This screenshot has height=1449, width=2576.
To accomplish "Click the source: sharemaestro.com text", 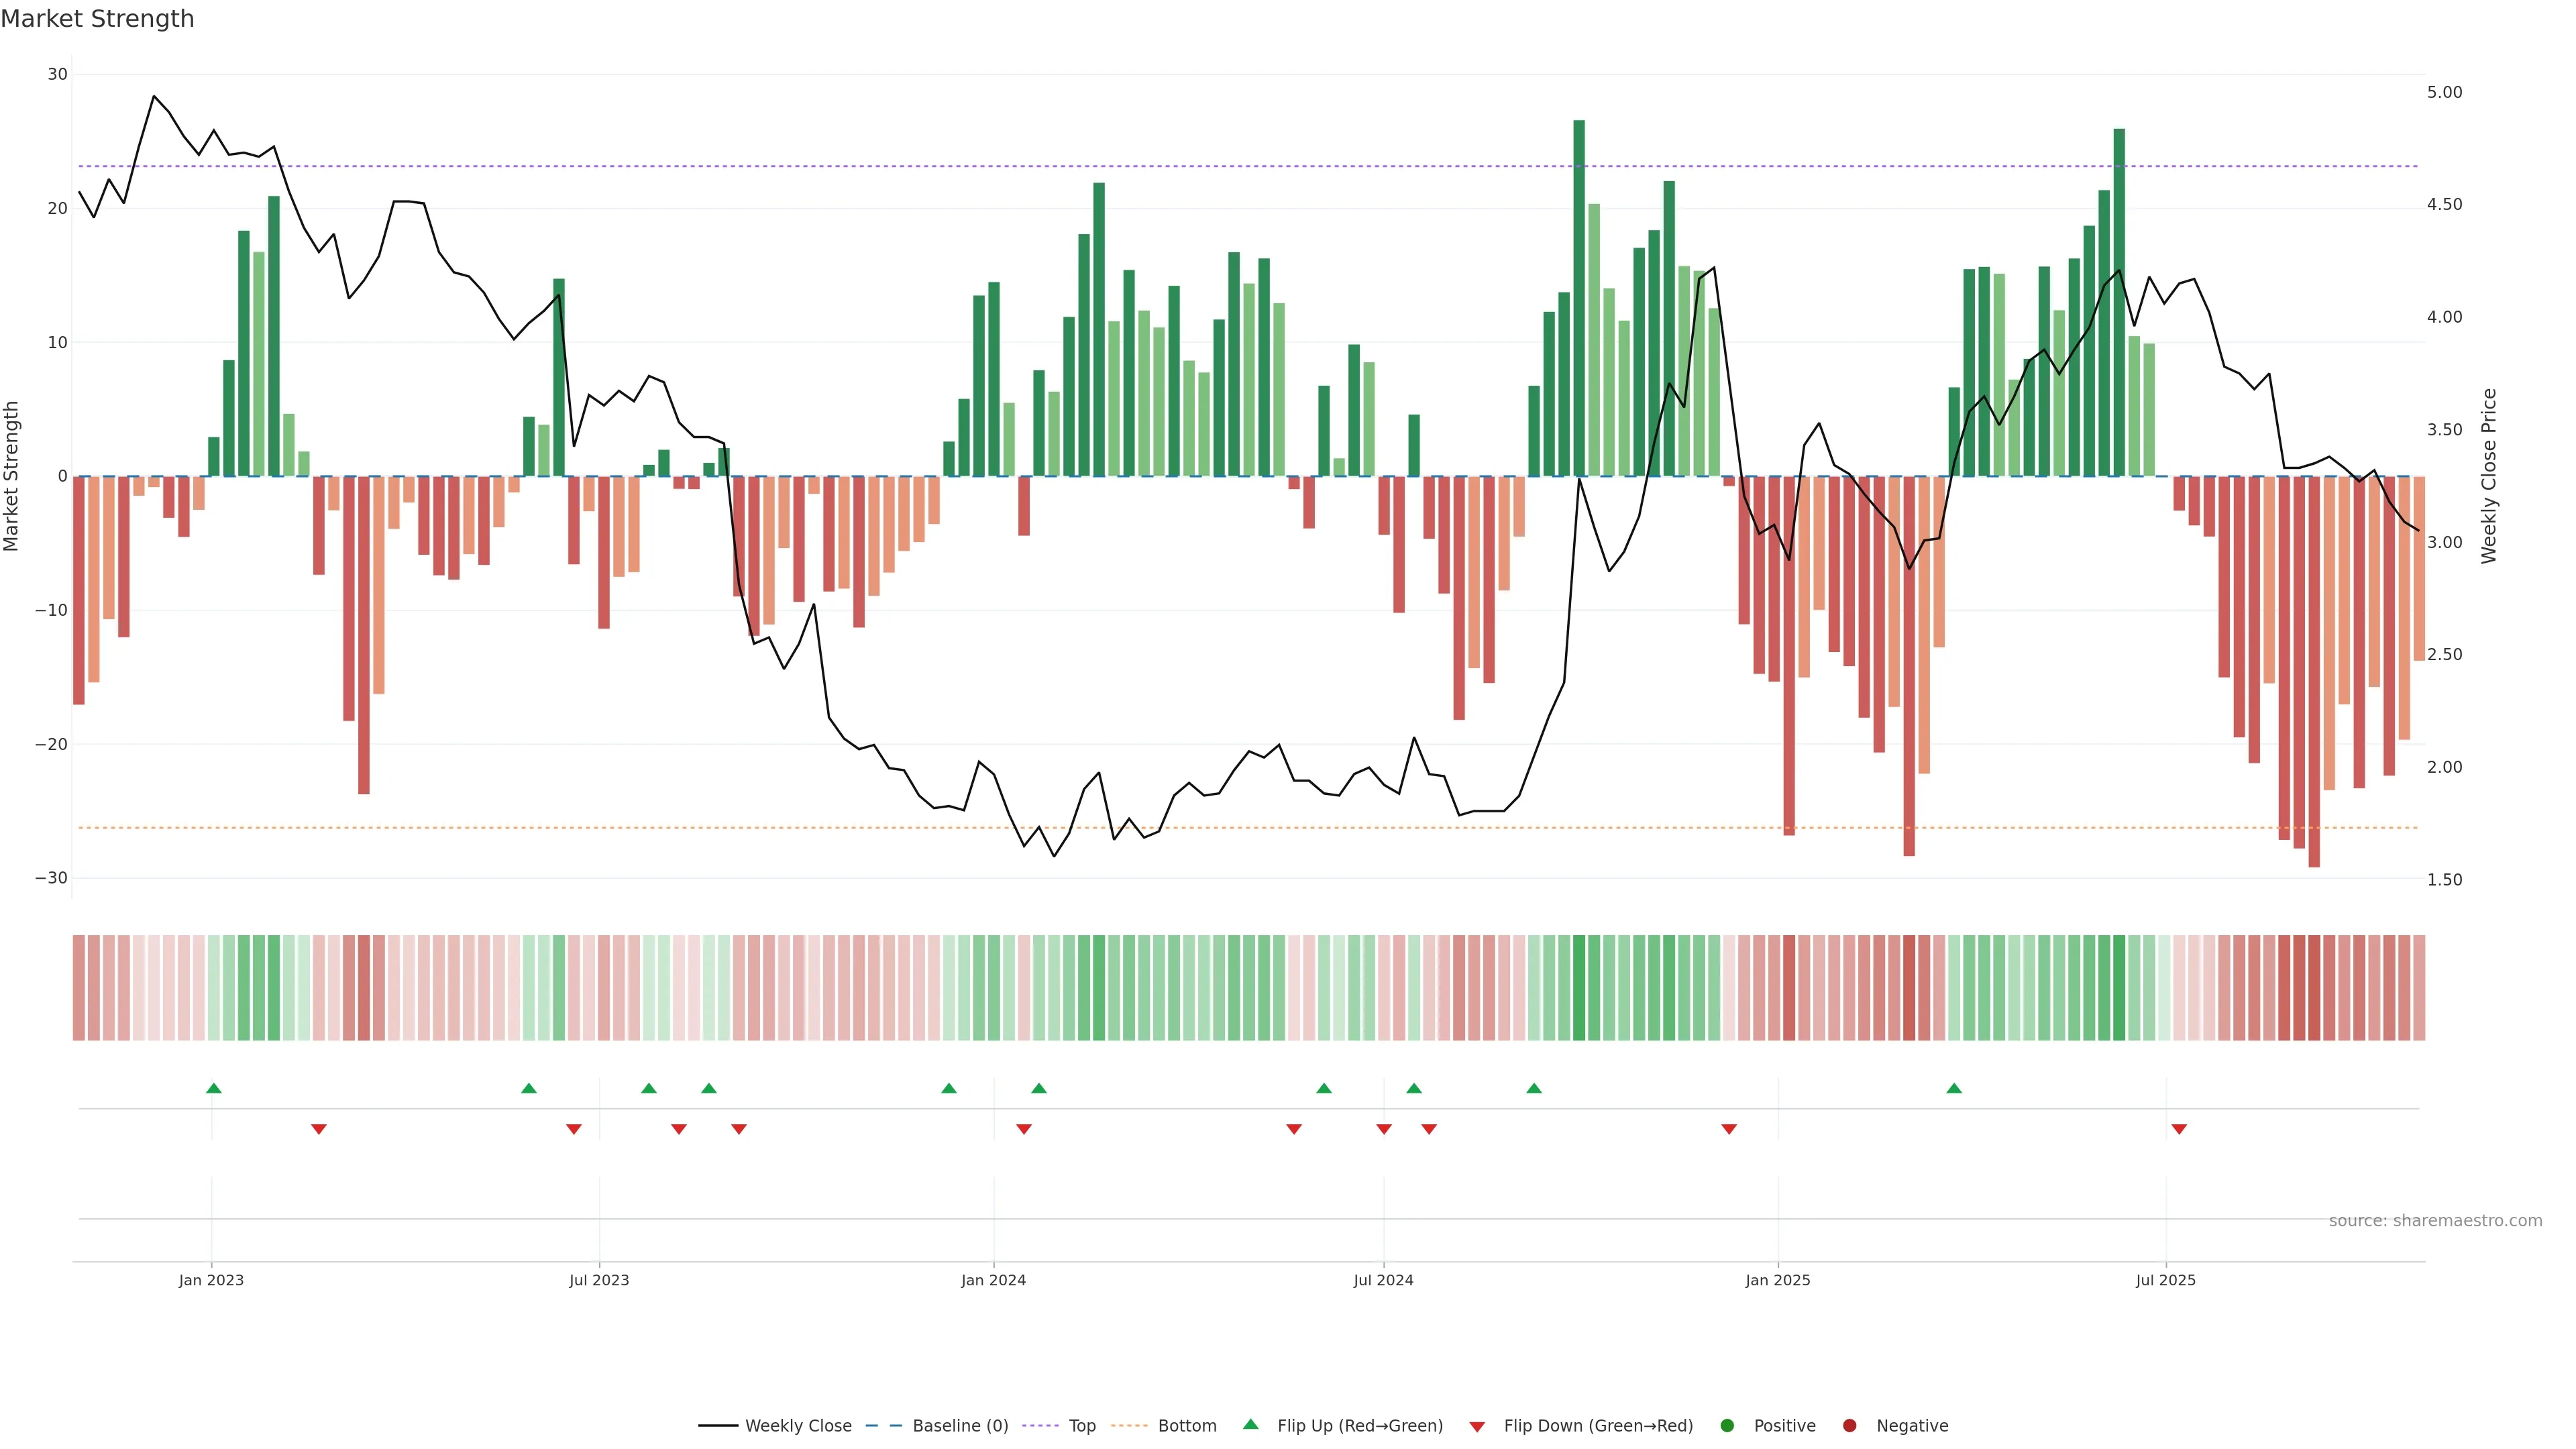I will coord(2435,1220).
